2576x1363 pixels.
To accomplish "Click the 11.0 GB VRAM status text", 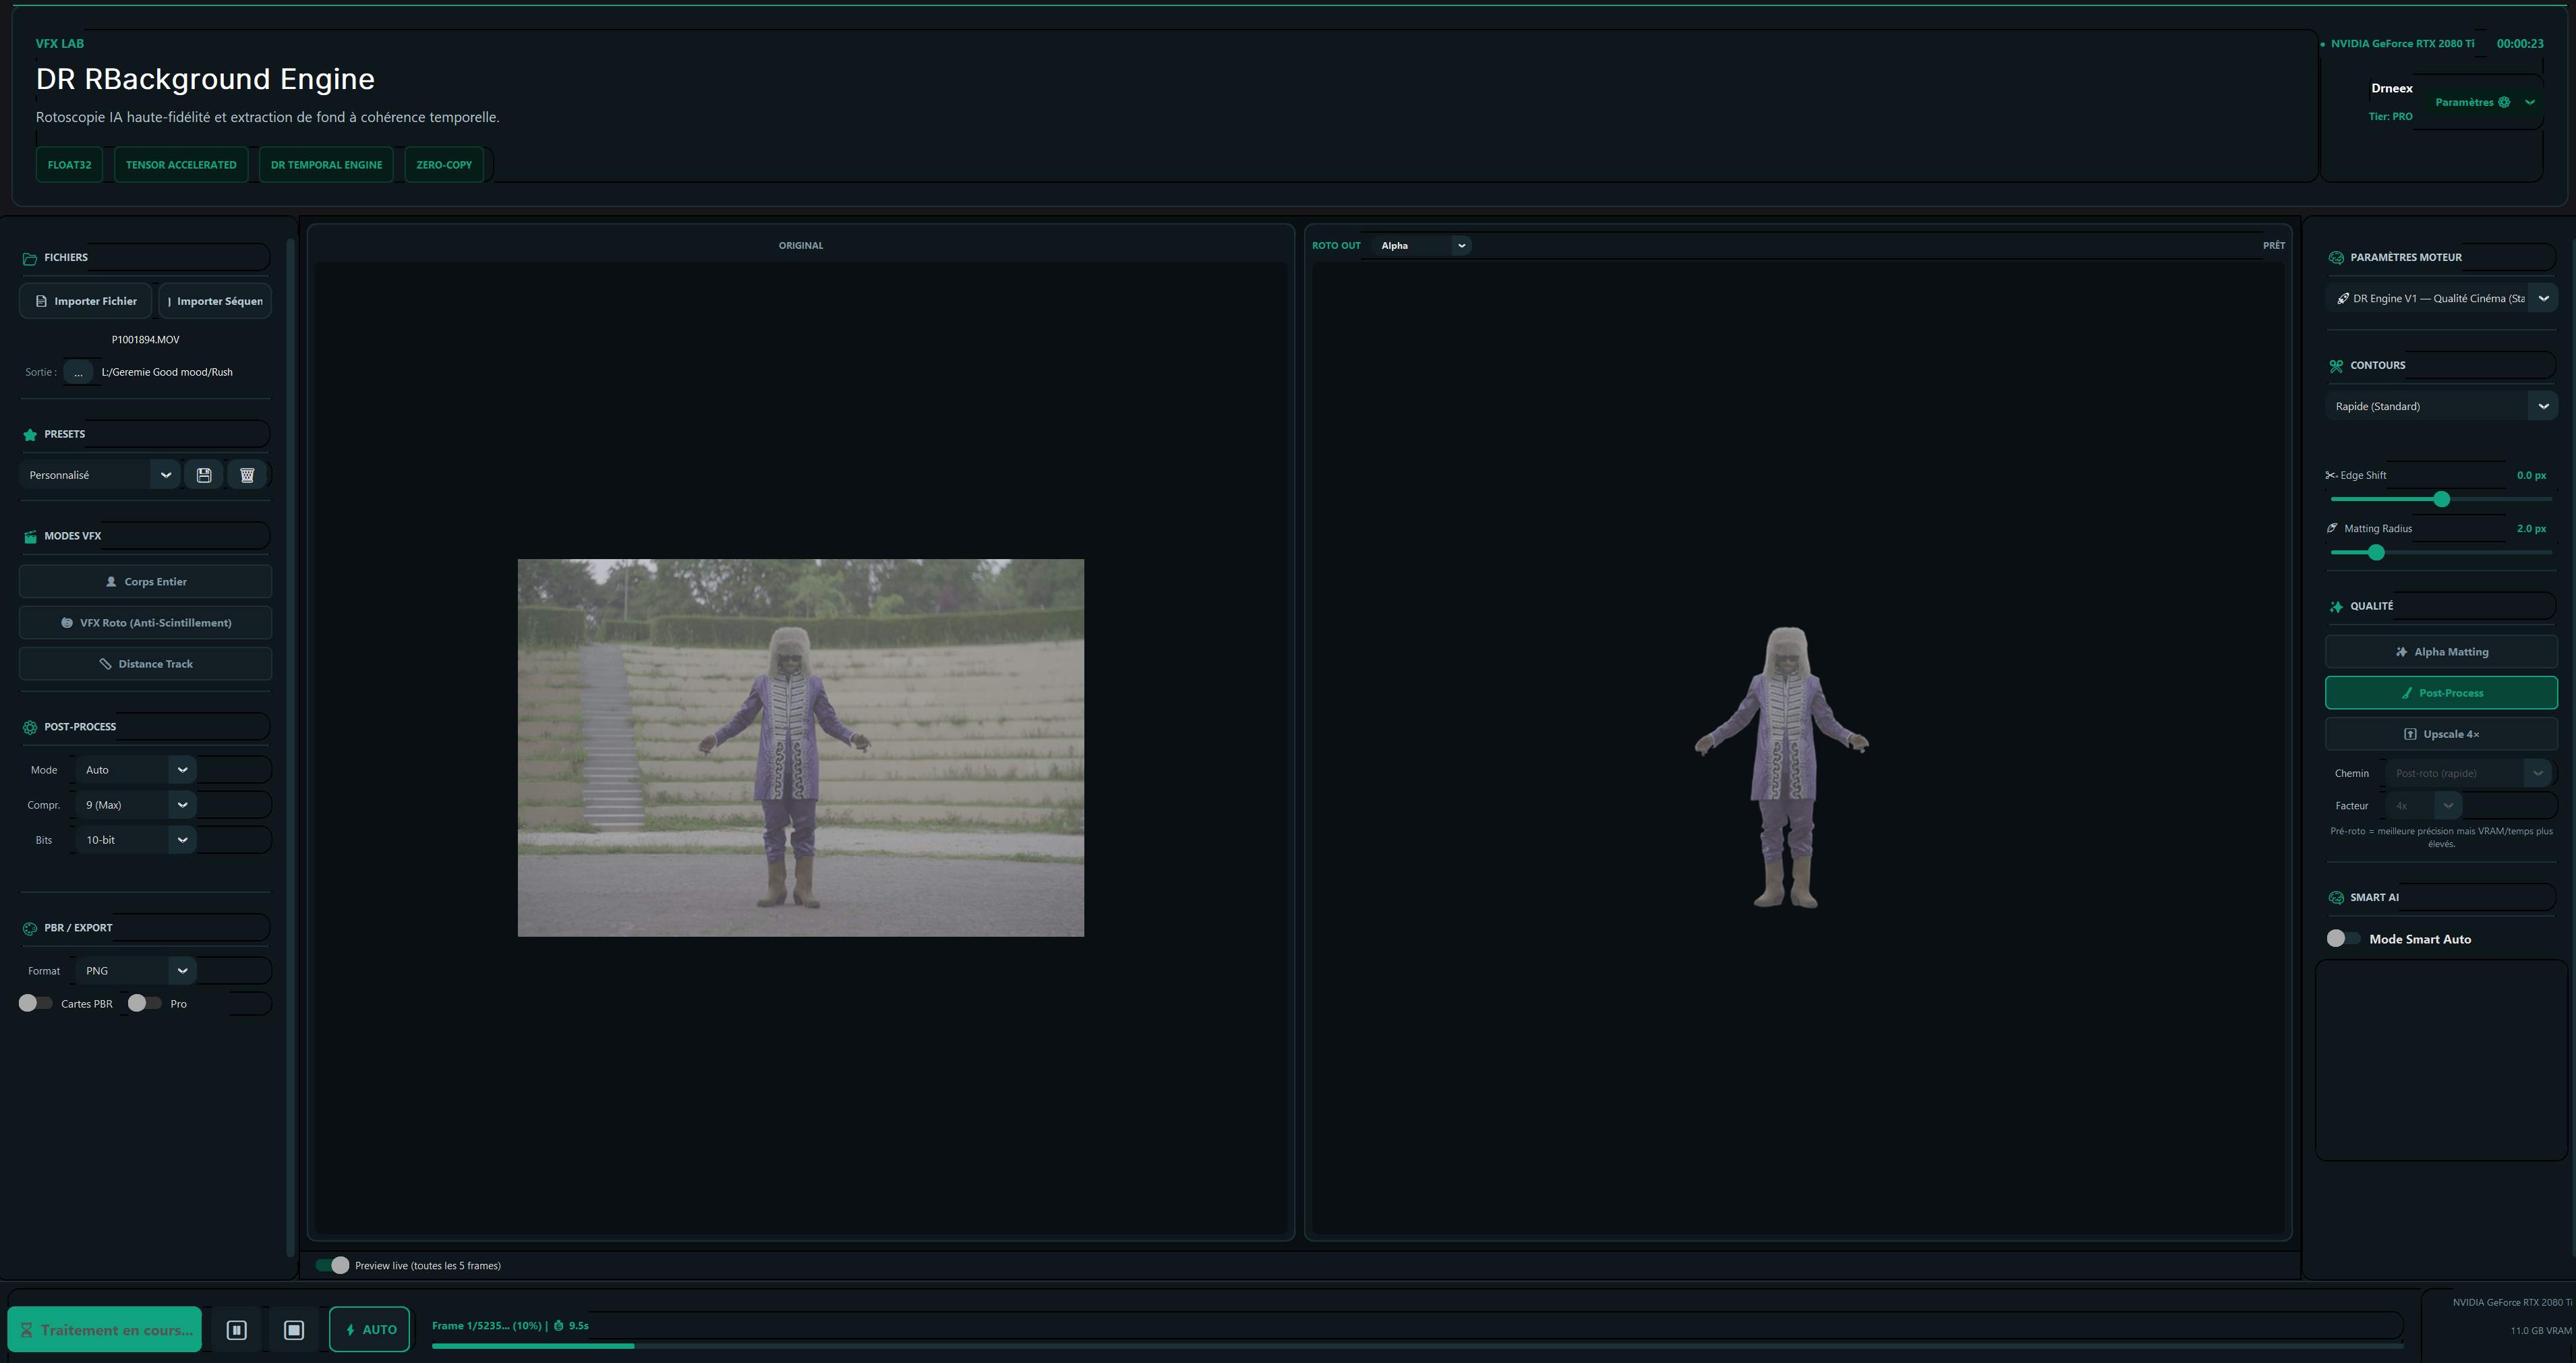I will (2540, 1331).
